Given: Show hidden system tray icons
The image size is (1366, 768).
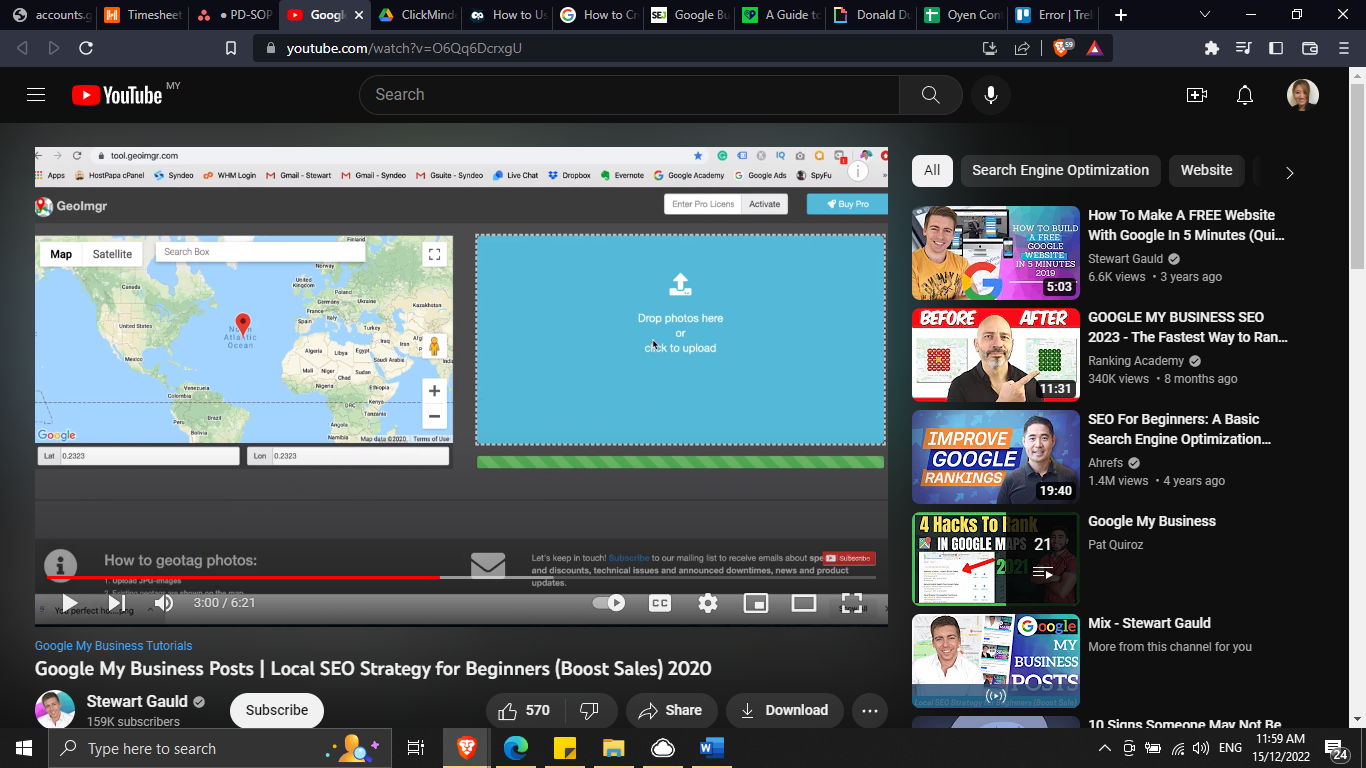Looking at the screenshot, I should (x=1104, y=748).
